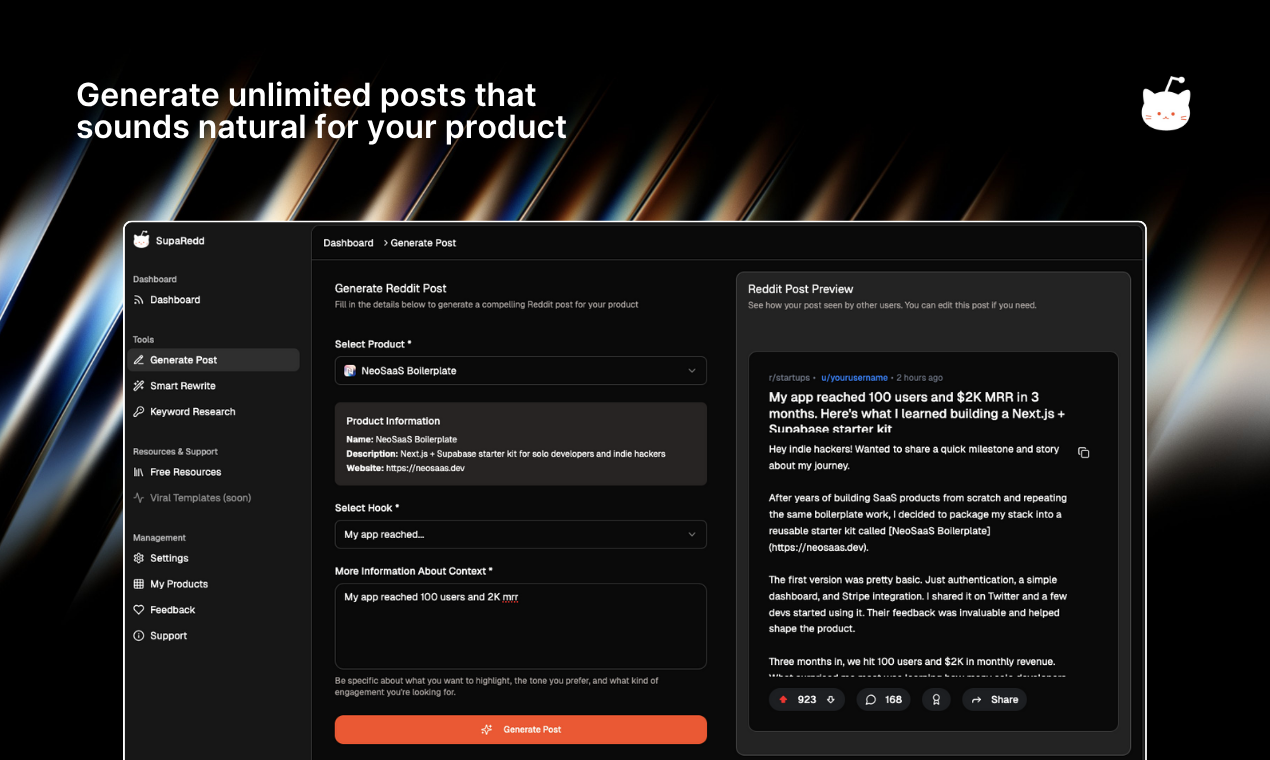Screen dimensions: 1270x760
Task: Open Keyword Research tool
Action: click(192, 412)
